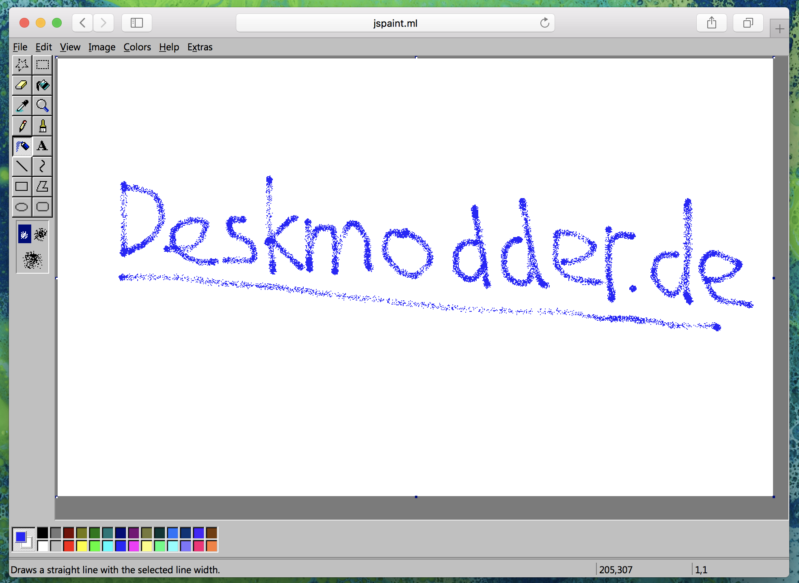Select the smallest airbrush spray size
The width and height of the screenshot is (799, 583).
(x=24, y=234)
